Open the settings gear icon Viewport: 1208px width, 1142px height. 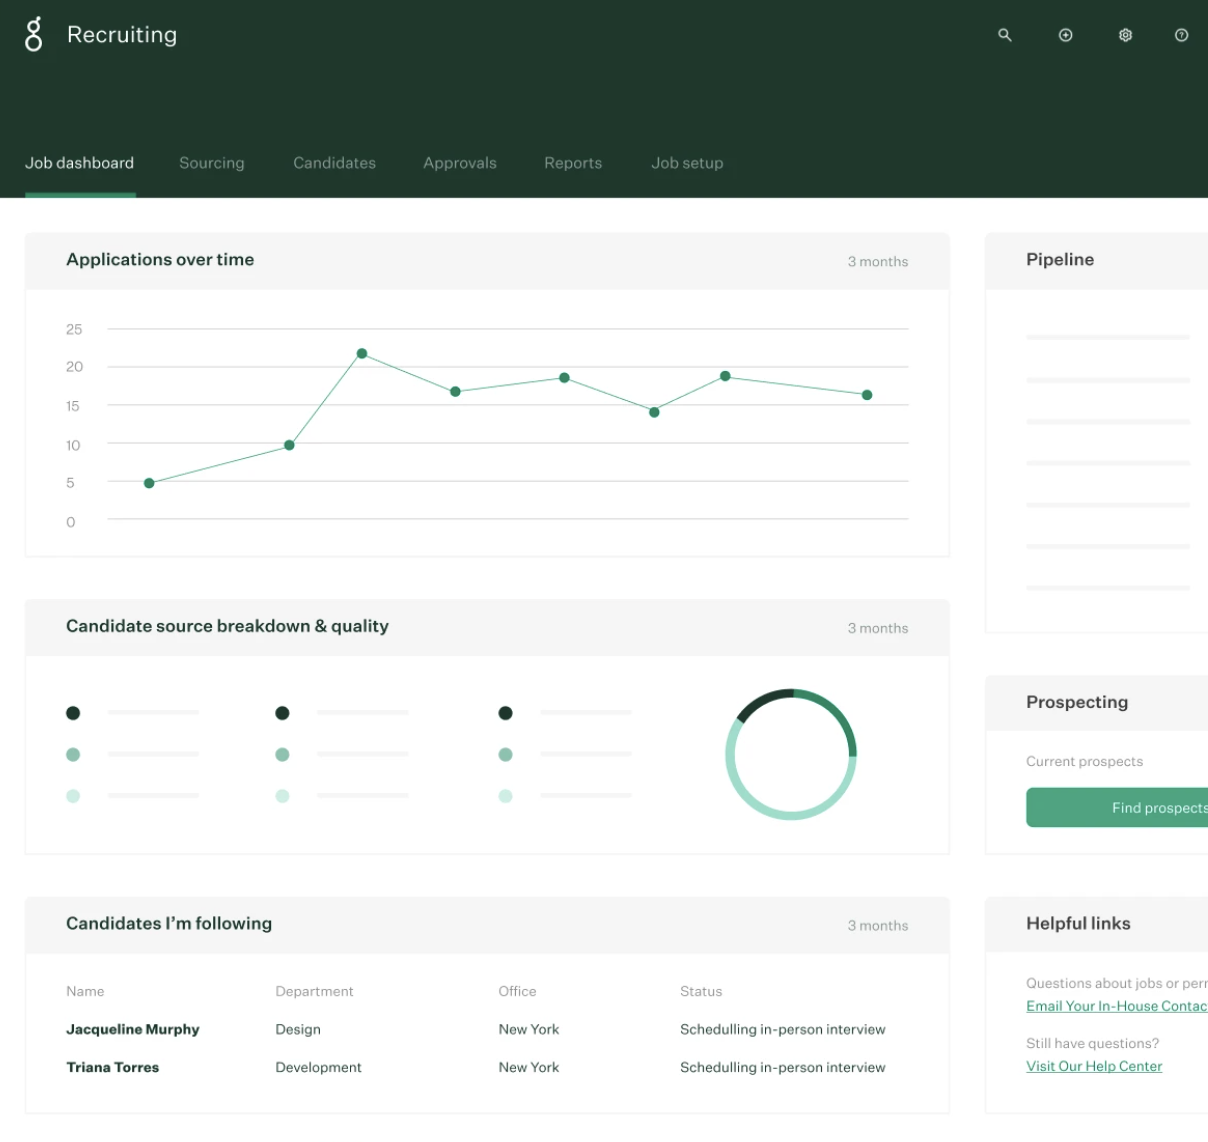point(1125,35)
